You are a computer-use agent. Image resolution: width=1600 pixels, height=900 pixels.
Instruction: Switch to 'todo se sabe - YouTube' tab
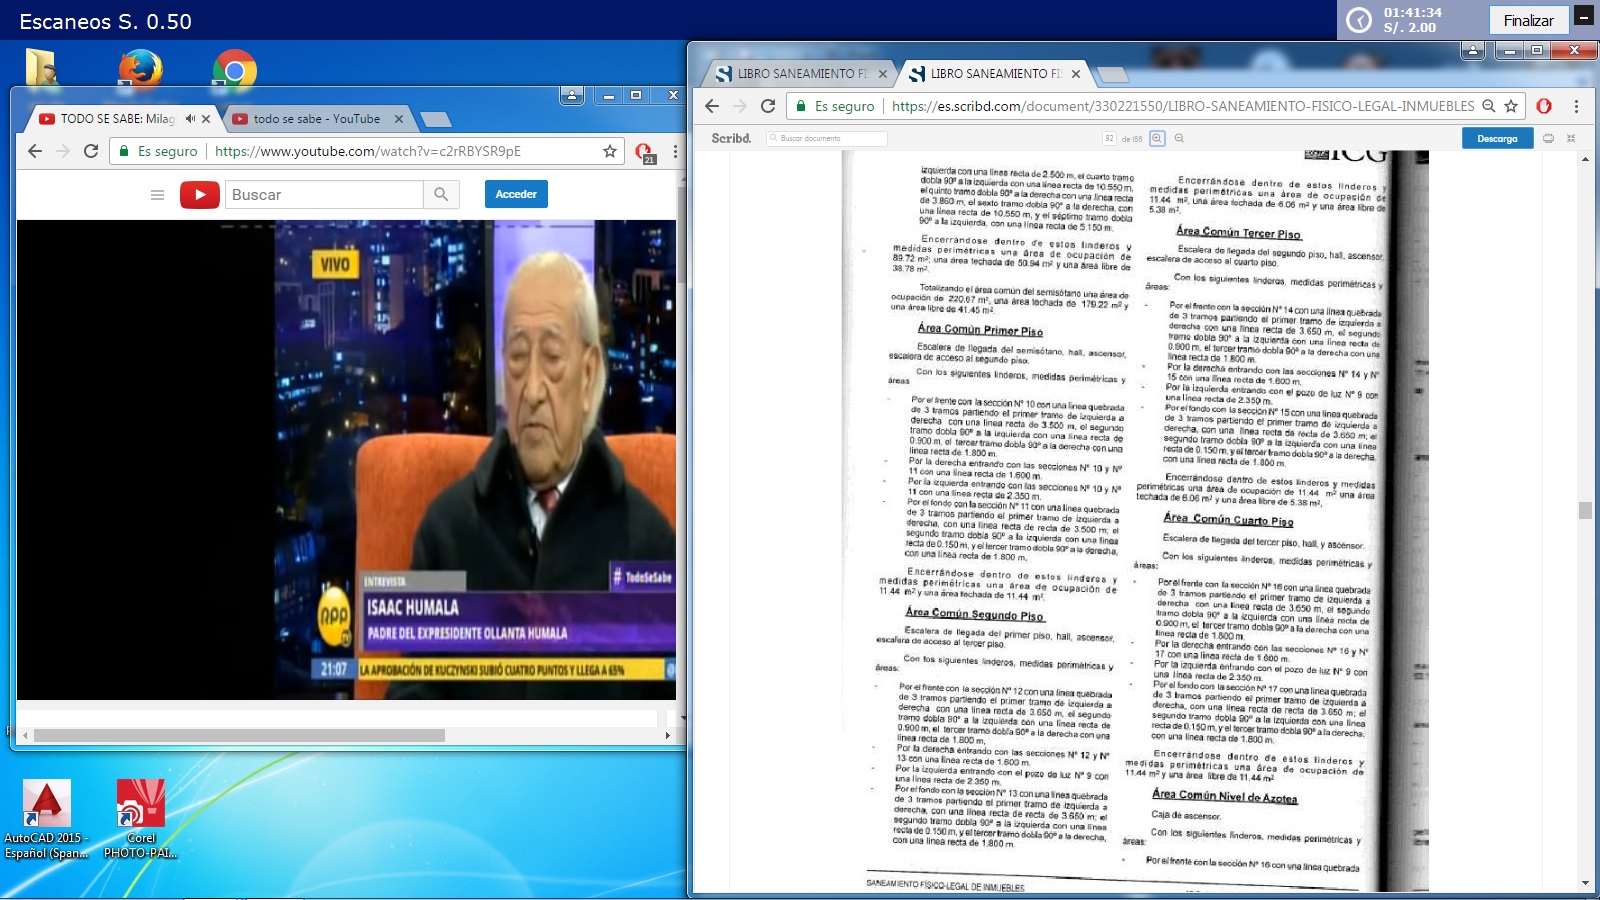[316, 119]
